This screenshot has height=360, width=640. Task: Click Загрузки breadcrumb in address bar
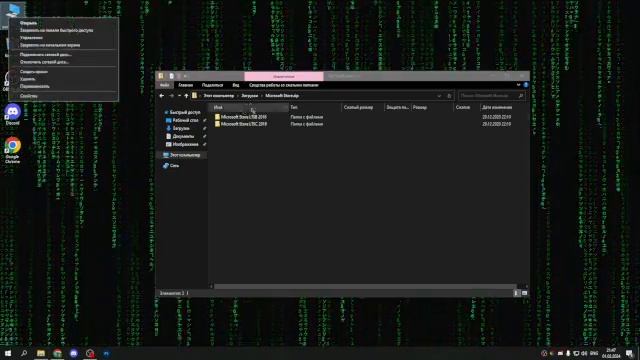click(x=249, y=96)
